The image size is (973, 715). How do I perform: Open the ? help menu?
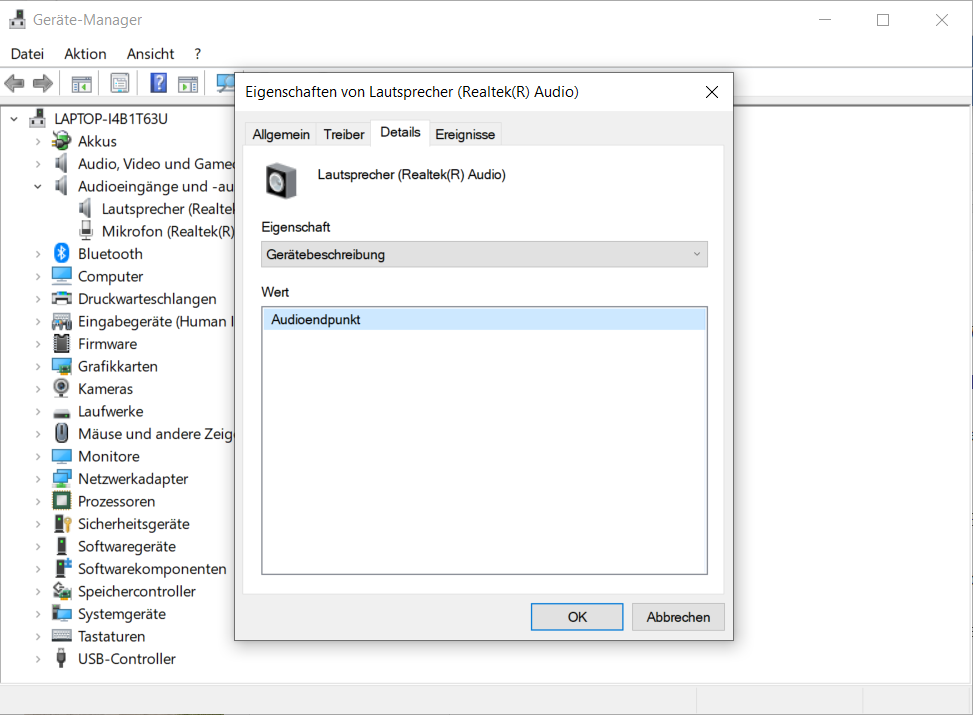197,54
